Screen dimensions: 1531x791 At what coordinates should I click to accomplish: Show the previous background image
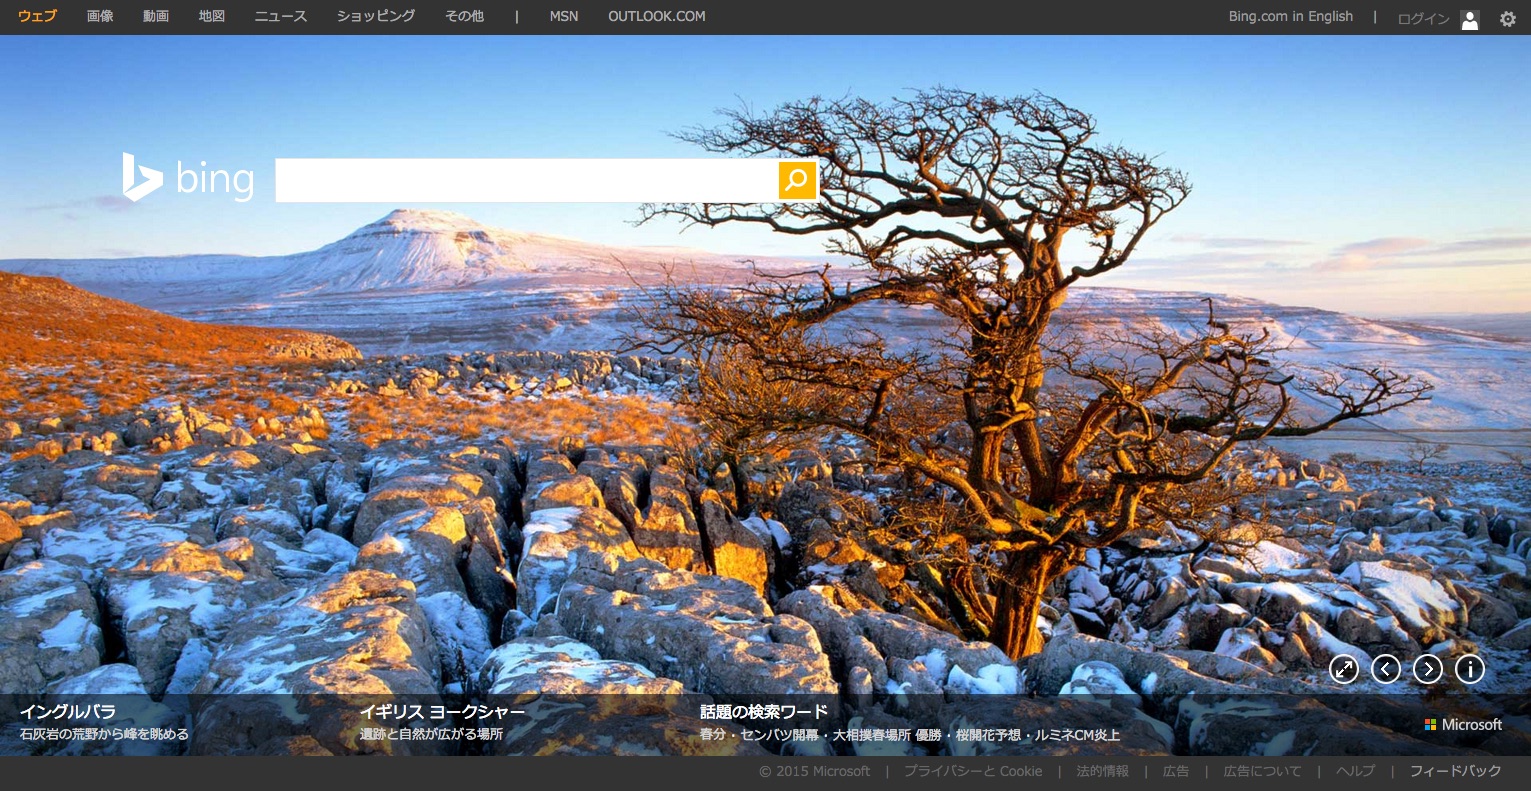pyautogui.click(x=1386, y=669)
